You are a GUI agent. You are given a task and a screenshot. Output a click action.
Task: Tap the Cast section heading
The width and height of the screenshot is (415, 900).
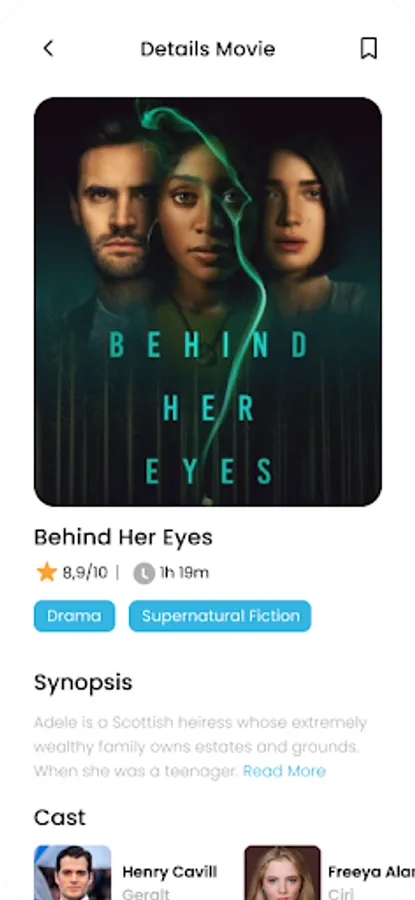[60, 817]
